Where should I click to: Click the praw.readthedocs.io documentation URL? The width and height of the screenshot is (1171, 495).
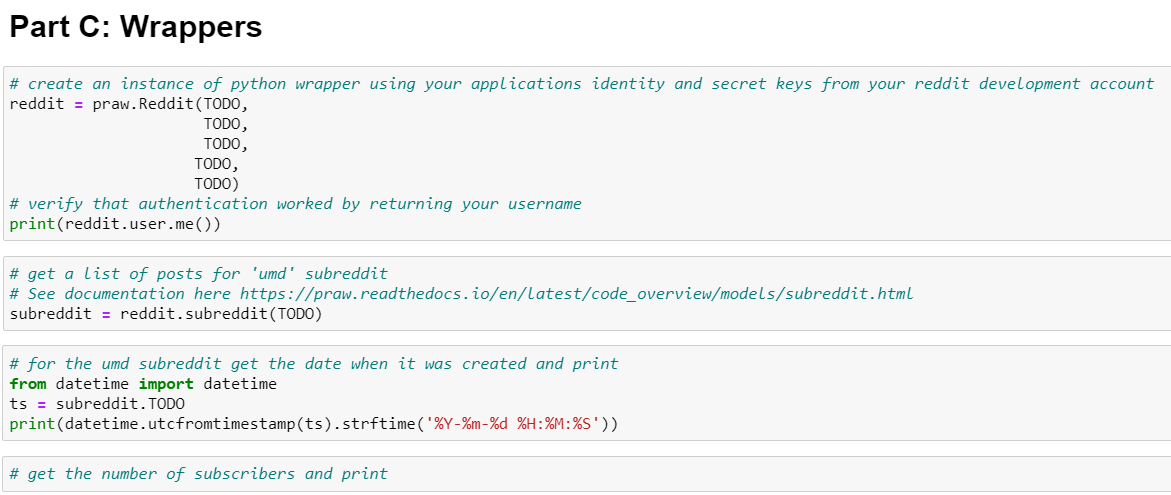pos(577,294)
